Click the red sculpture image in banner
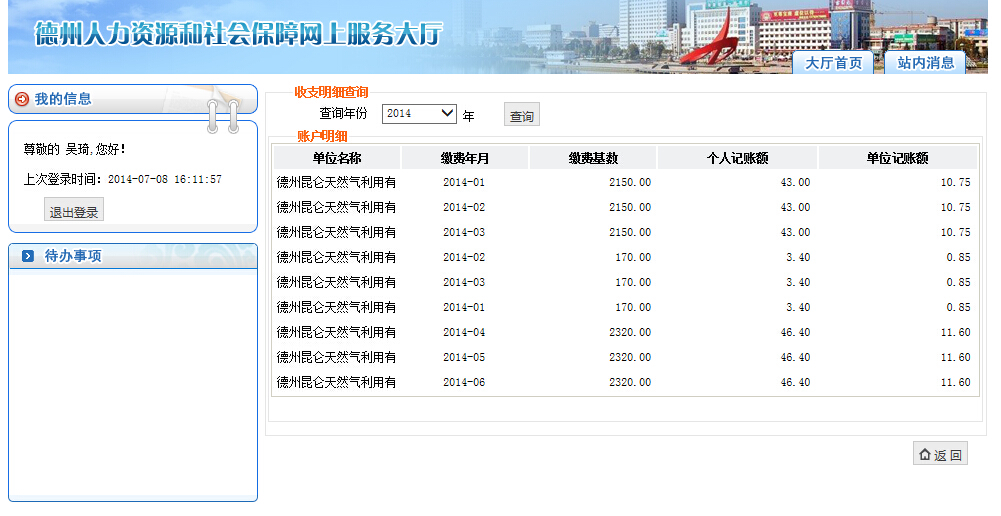 pos(714,42)
